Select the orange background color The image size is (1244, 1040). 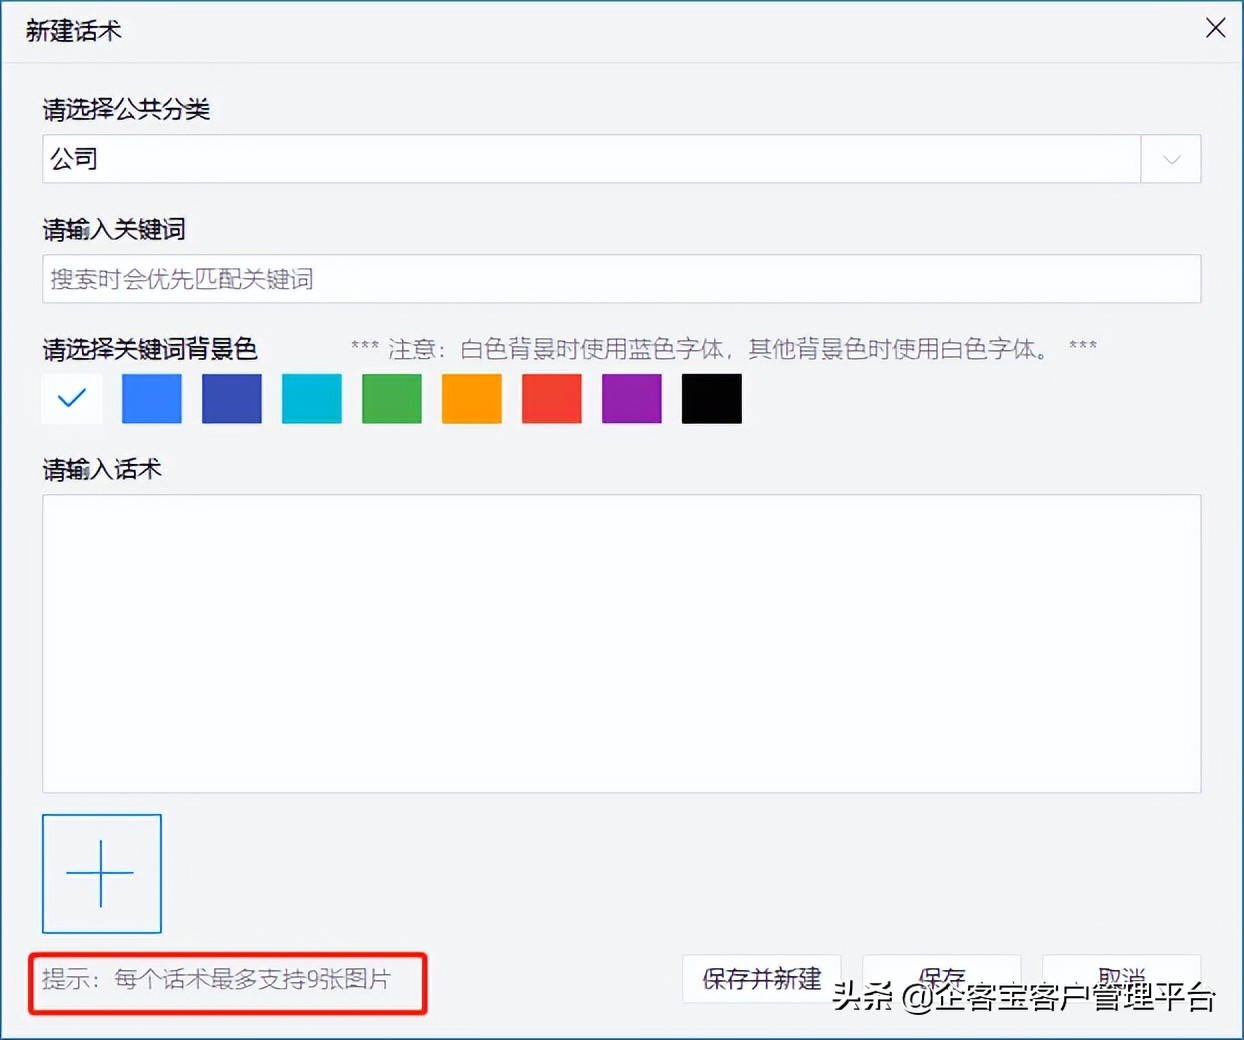[x=471, y=398]
